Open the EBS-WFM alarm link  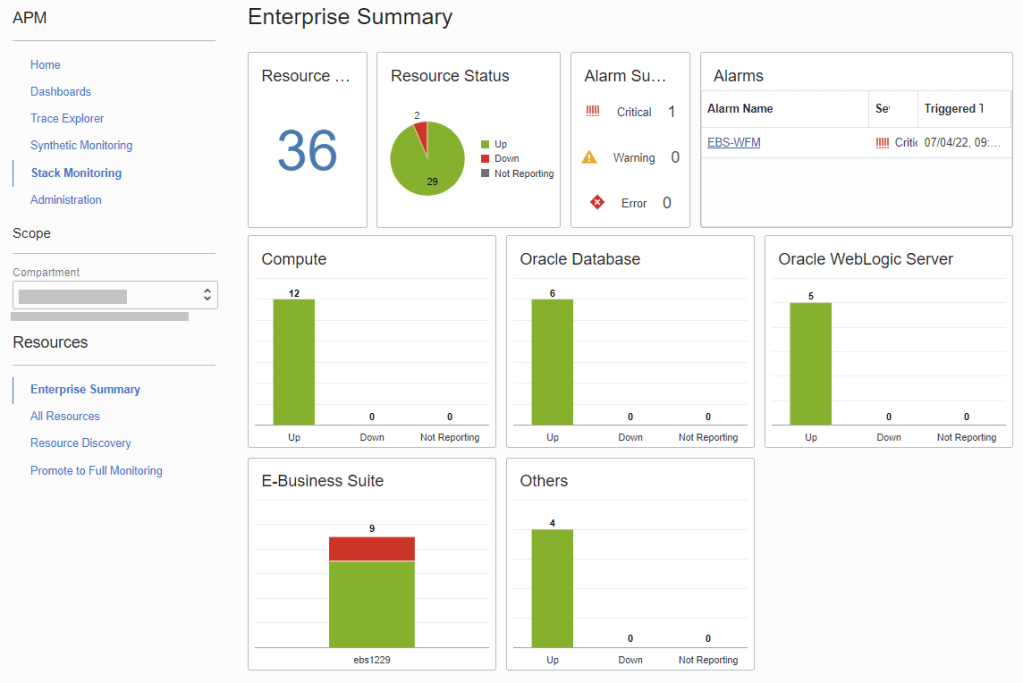click(x=733, y=143)
